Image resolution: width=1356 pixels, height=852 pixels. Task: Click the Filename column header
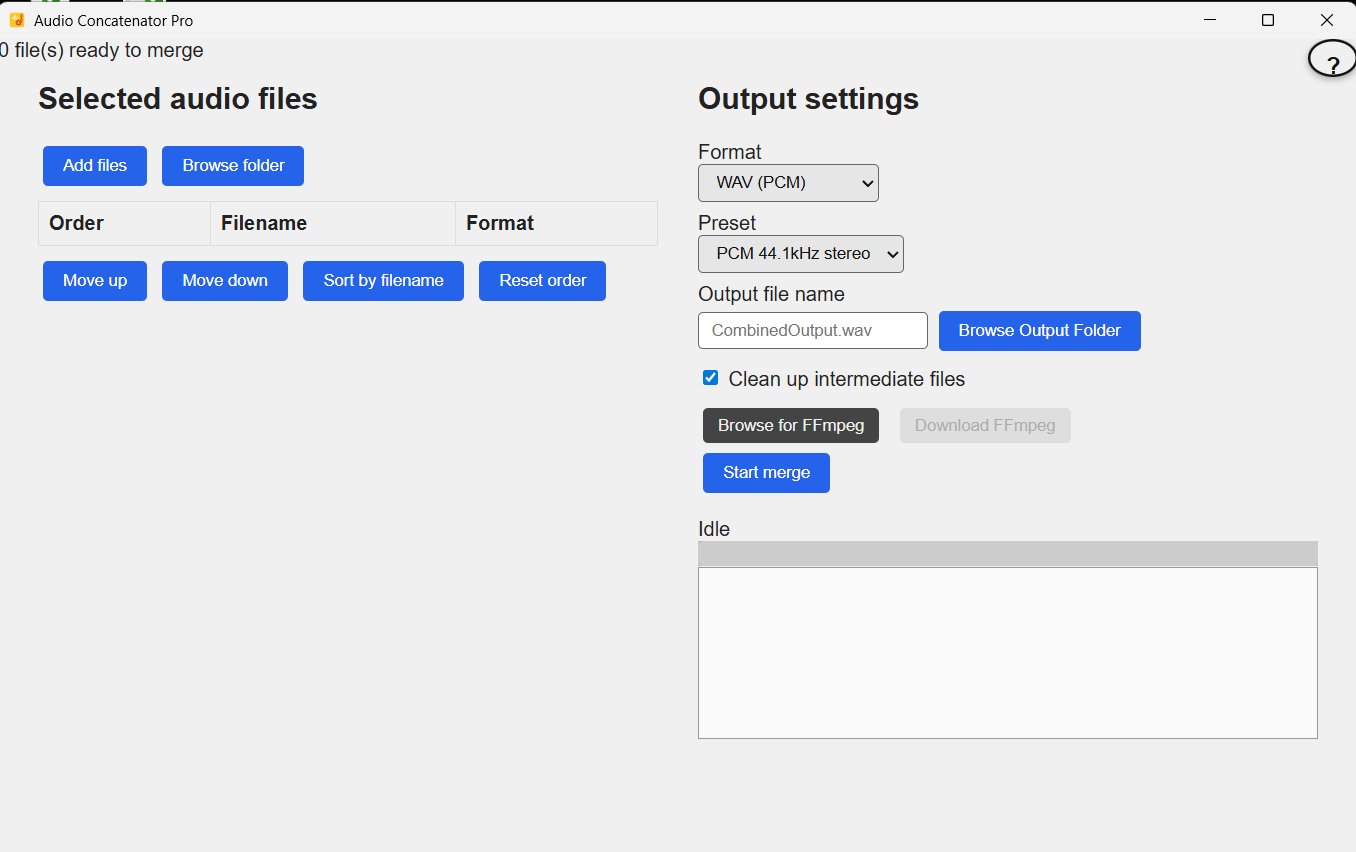pos(333,223)
